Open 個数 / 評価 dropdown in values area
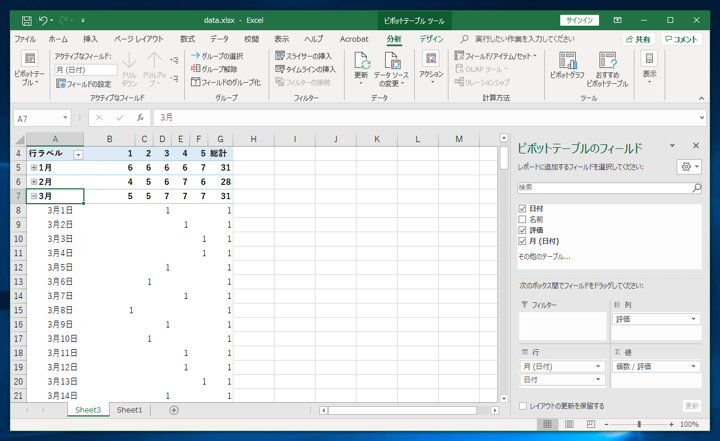Screen dimensions: 720x441 point(693,366)
